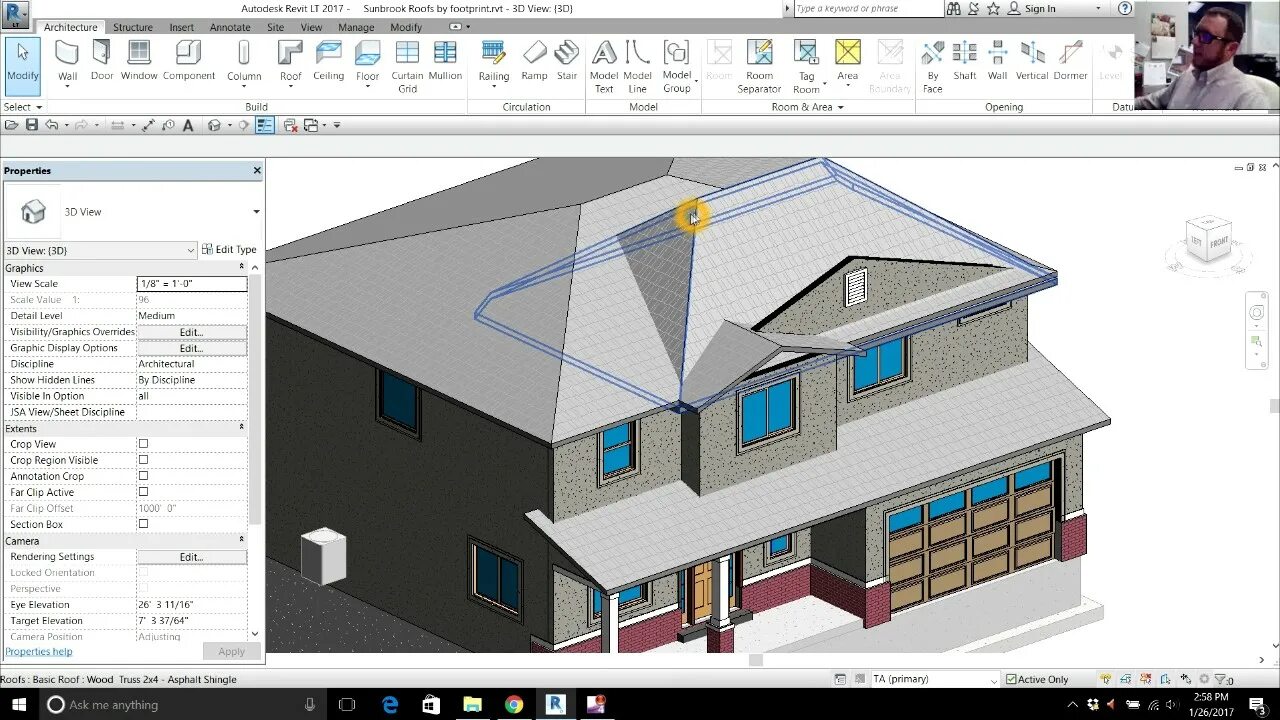Select the Wall tool
The height and width of the screenshot is (720, 1280).
[x=67, y=62]
